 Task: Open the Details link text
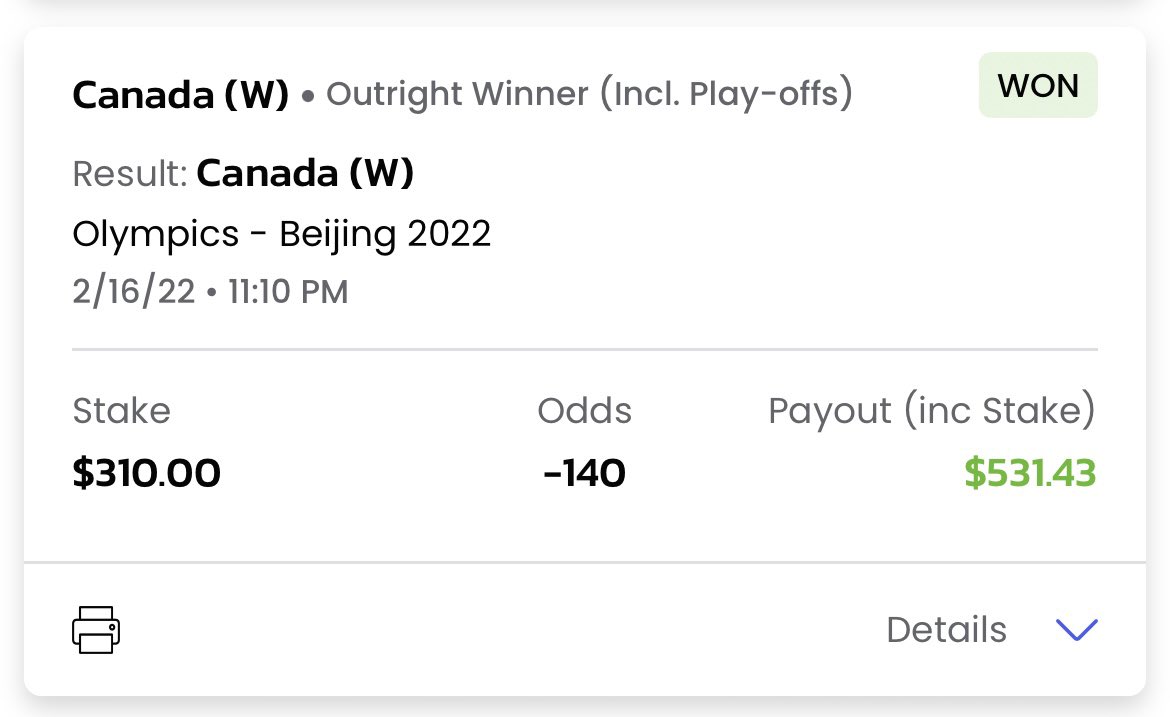coord(946,630)
